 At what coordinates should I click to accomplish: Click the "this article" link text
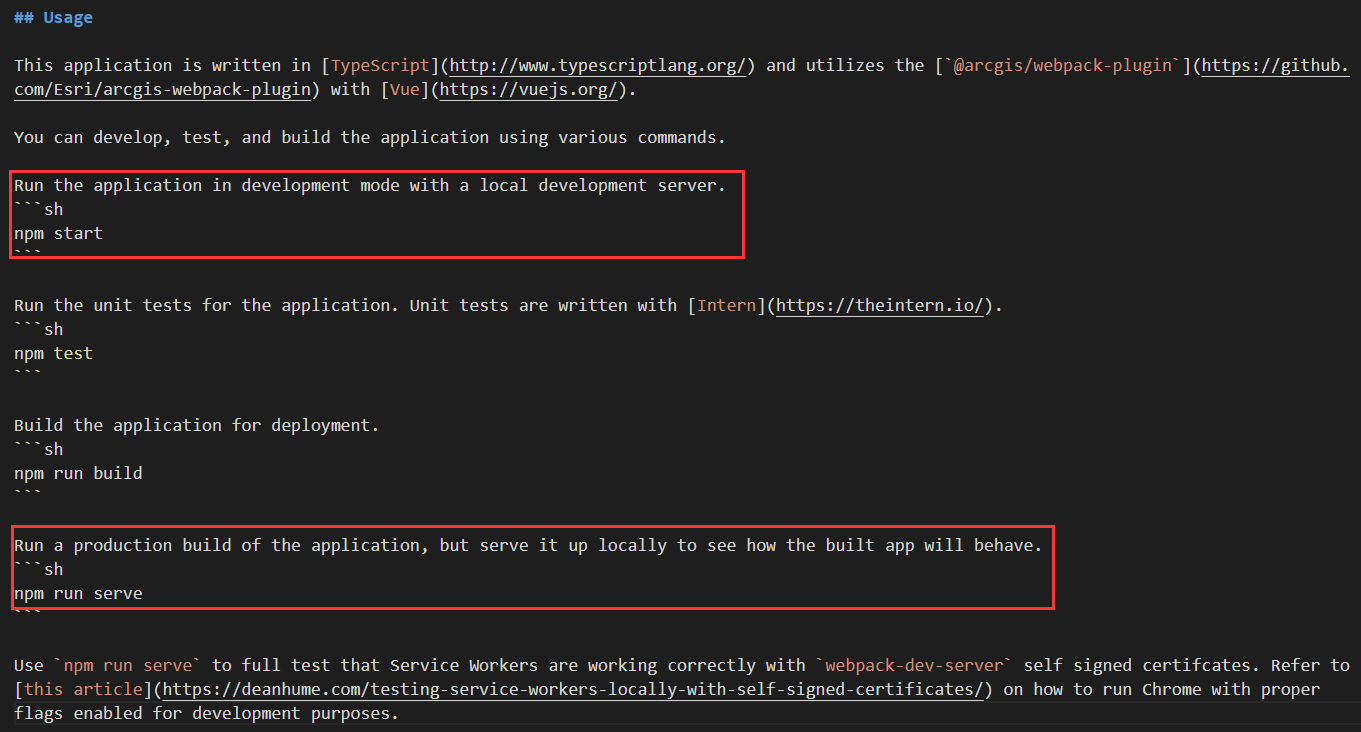pyautogui.click(x=83, y=689)
